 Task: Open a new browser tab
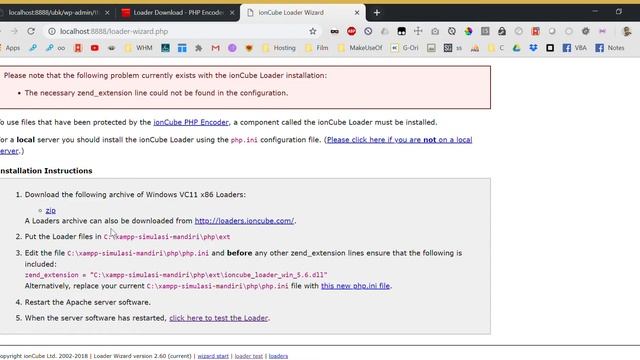coord(377,13)
